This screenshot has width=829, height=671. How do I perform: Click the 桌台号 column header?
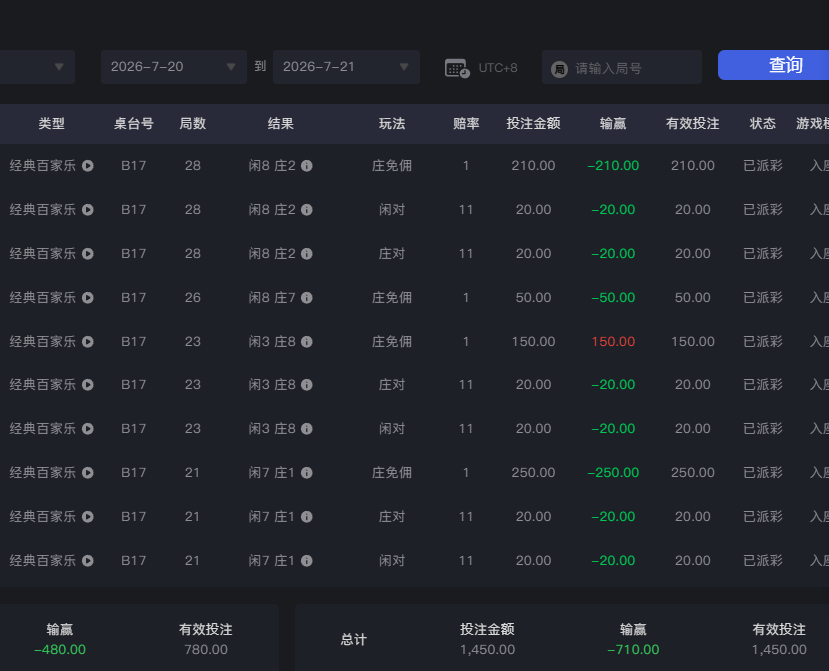tap(134, 124)
